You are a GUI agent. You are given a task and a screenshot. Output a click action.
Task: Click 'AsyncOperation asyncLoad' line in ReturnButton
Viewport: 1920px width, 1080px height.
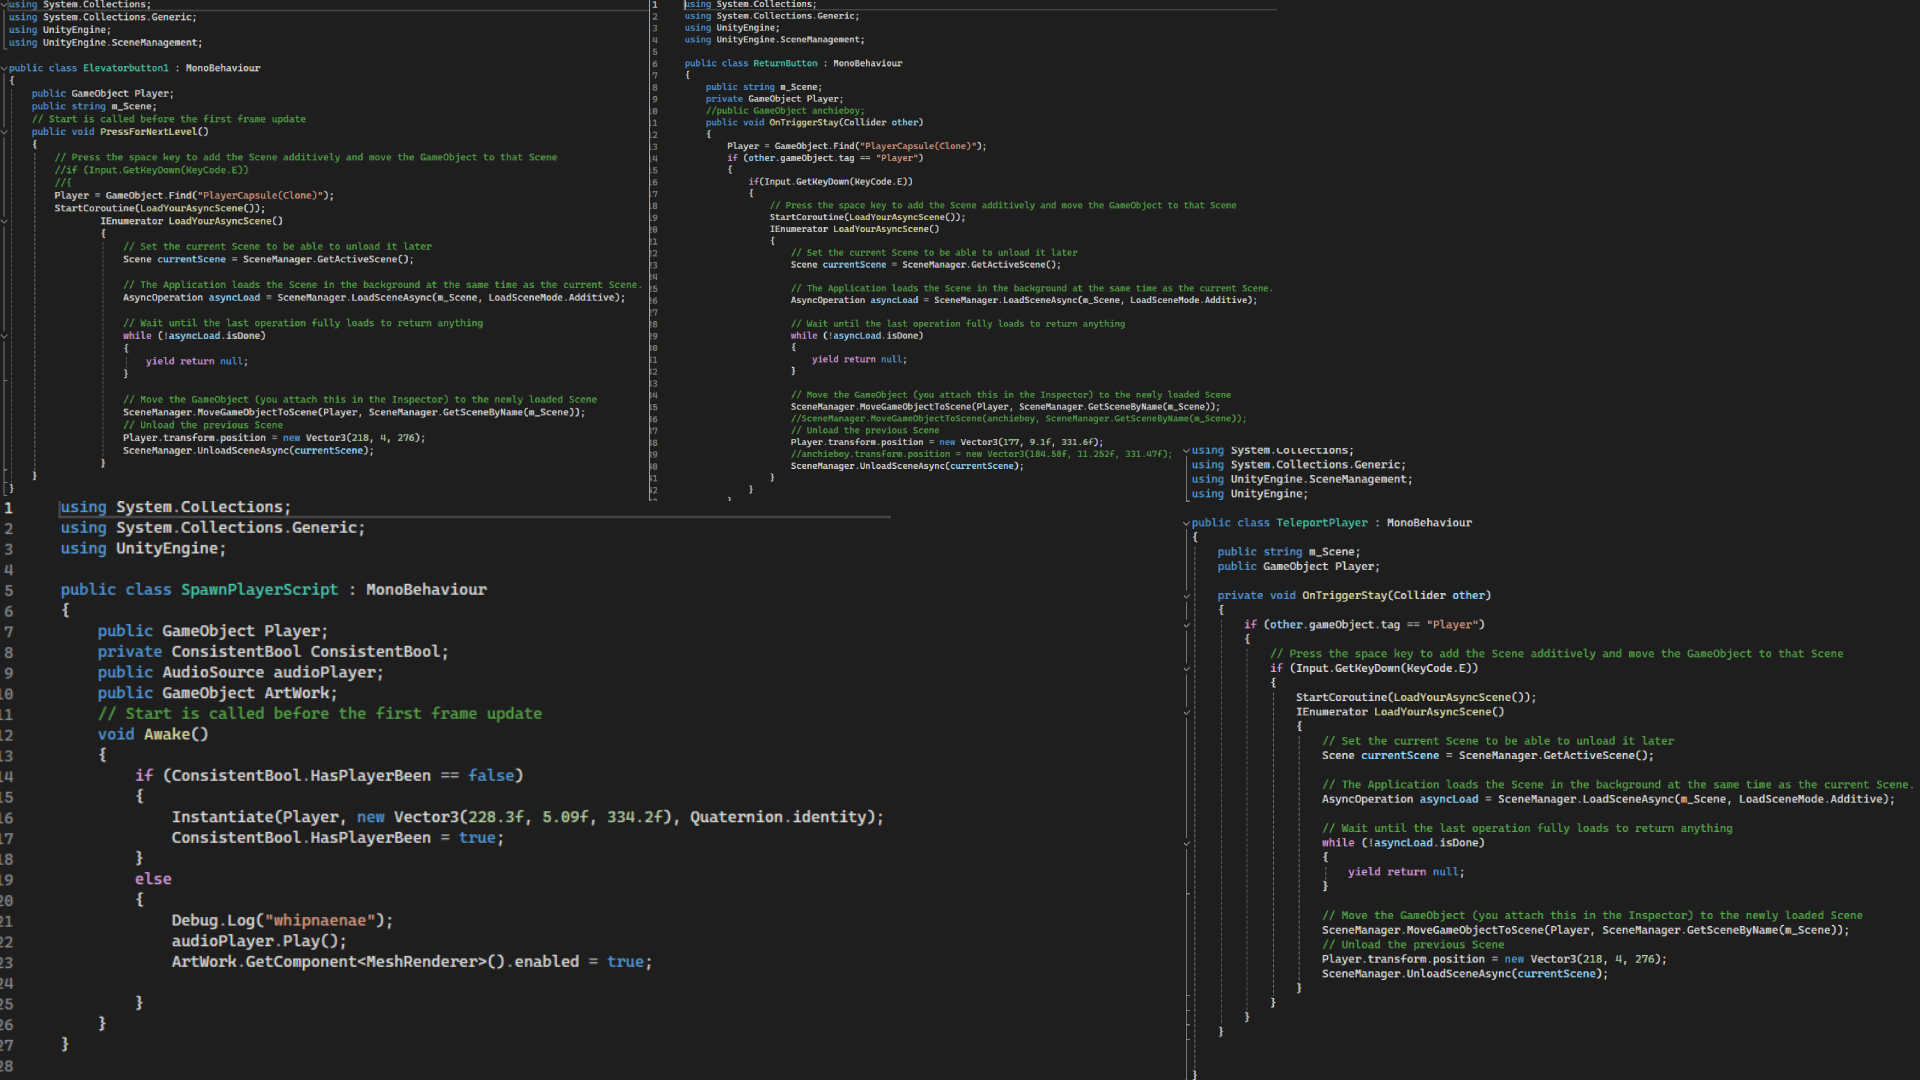click(1024, 300)
